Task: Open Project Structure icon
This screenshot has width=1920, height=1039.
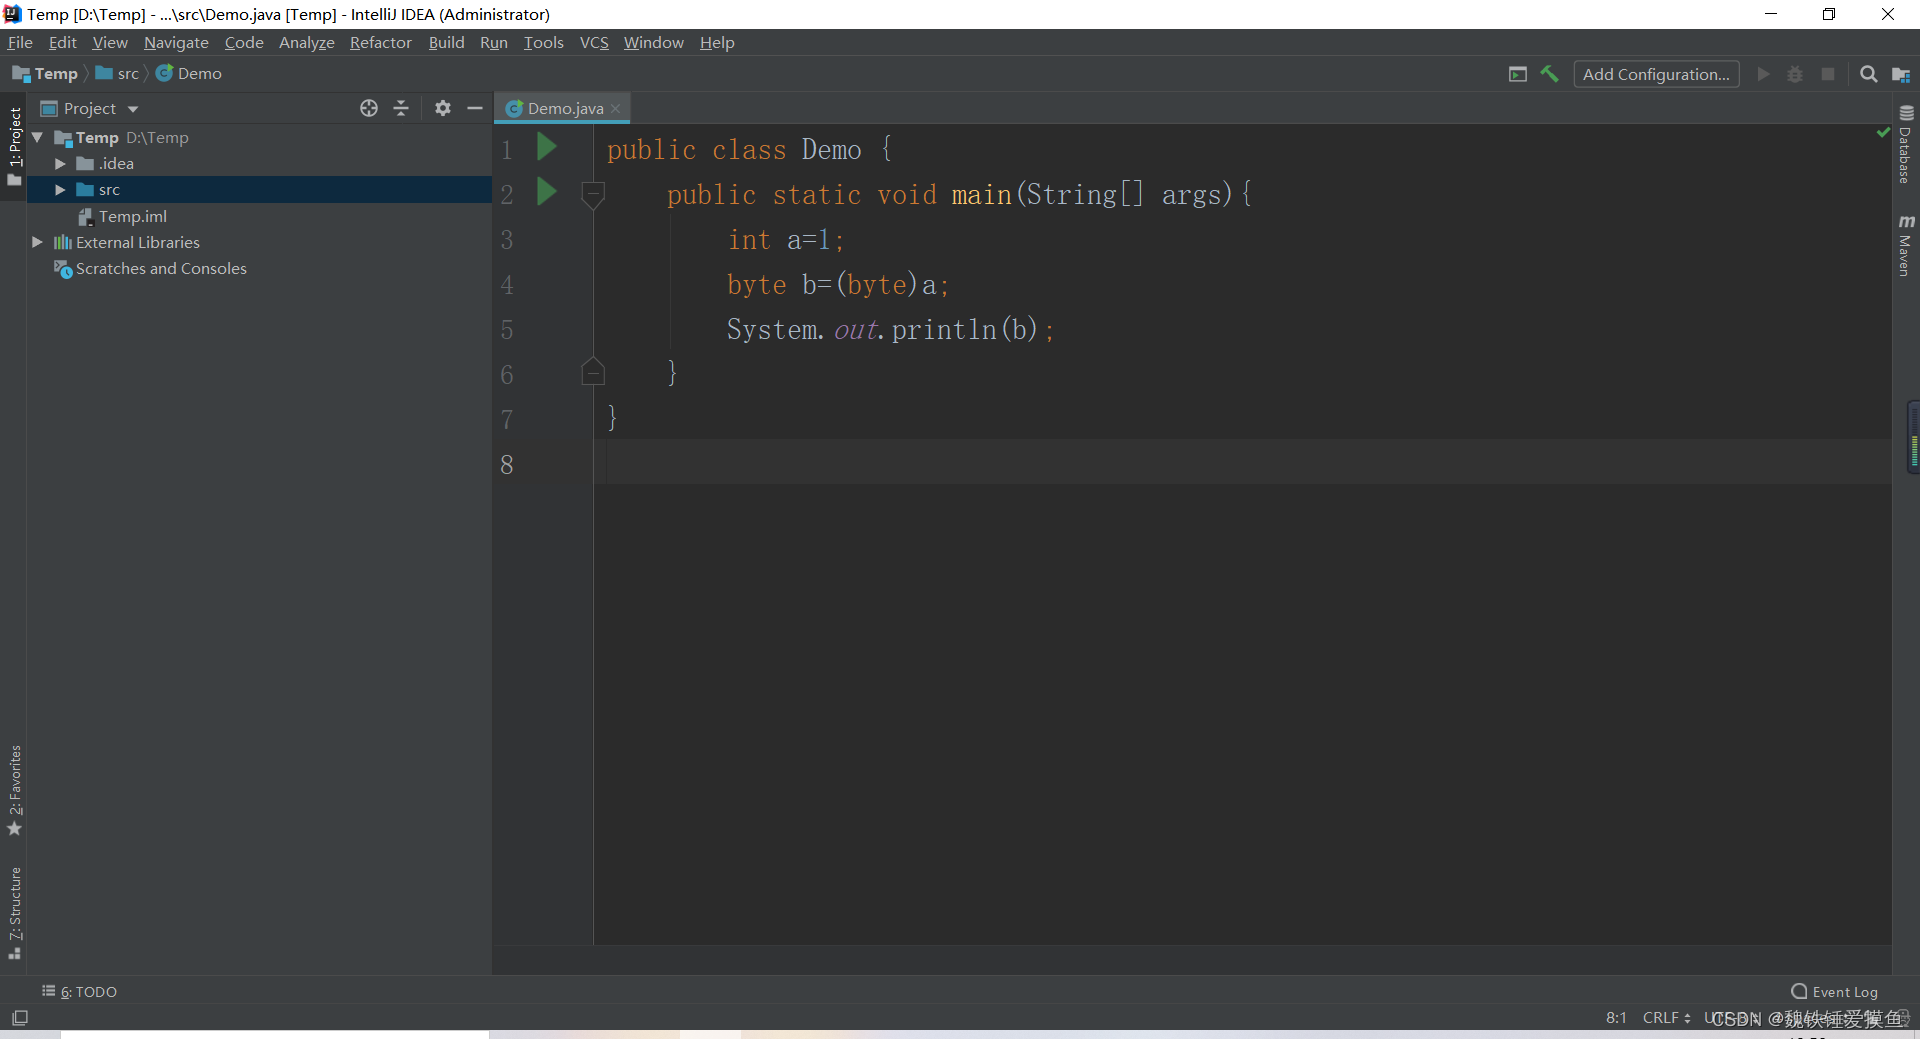Action: coord(1901,74)
